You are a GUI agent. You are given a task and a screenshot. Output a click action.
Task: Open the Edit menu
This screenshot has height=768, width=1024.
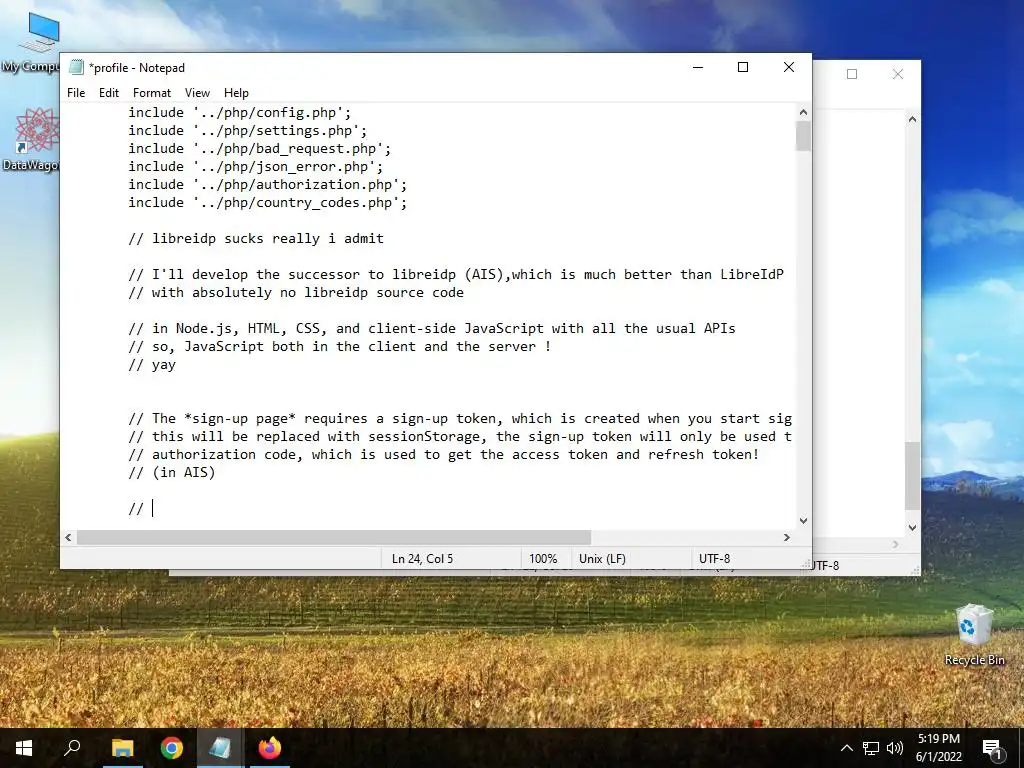coord(108,93)
